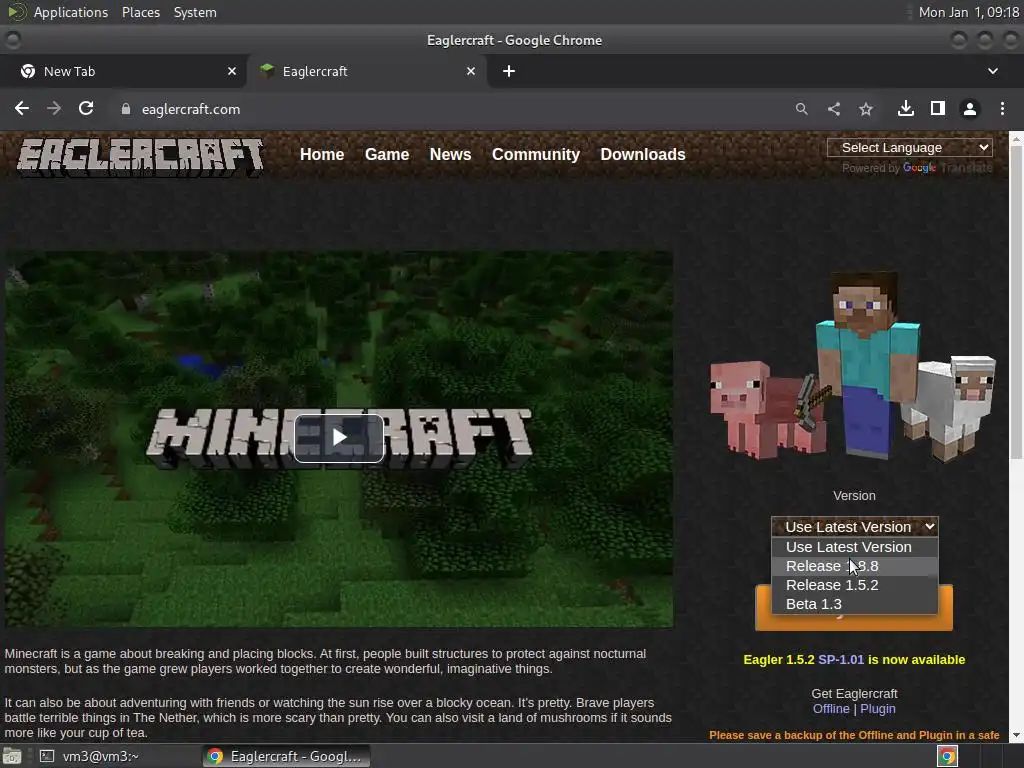Open Chrome downloads icon
The height and width of the screenshot is (768, 1024).
tap(906, 108)
